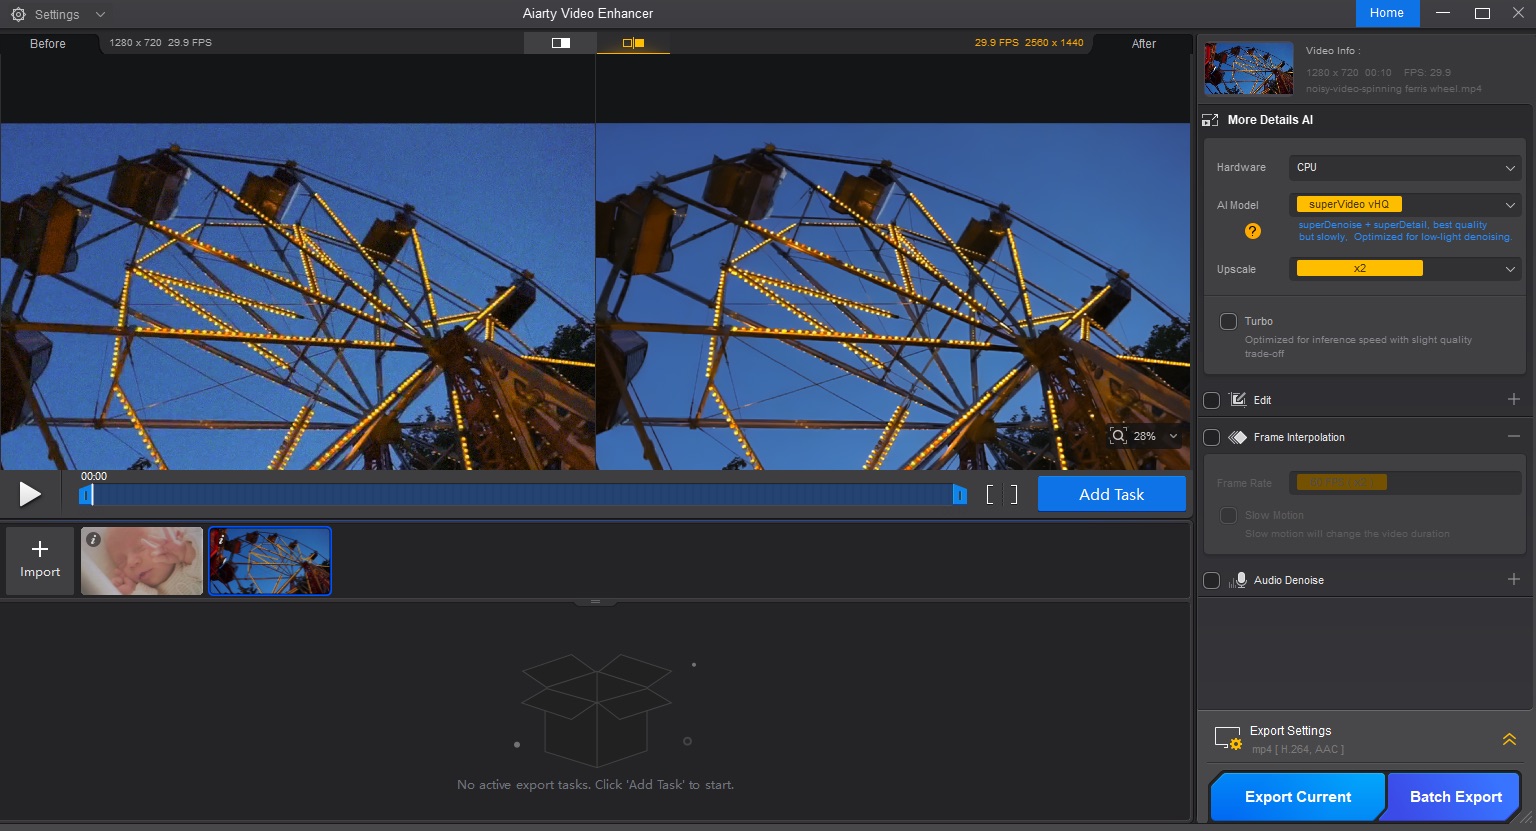Click the Batch Export button
The height and width of the screenshot is (831, 1536).
click(x=1454, y=796)
